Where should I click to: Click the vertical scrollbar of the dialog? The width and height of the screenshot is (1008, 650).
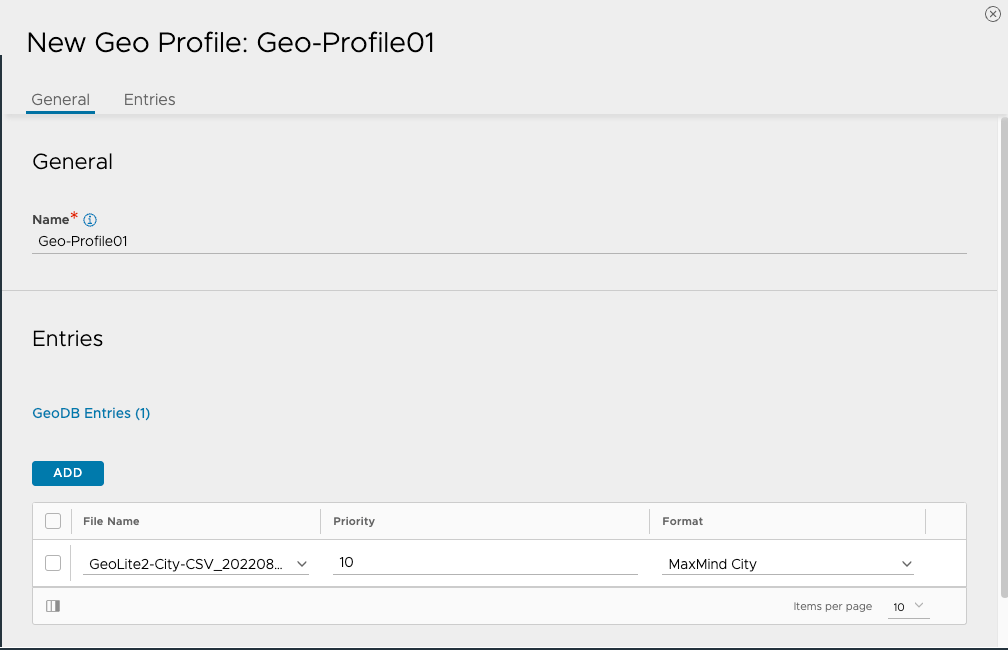coord(1004,357)
